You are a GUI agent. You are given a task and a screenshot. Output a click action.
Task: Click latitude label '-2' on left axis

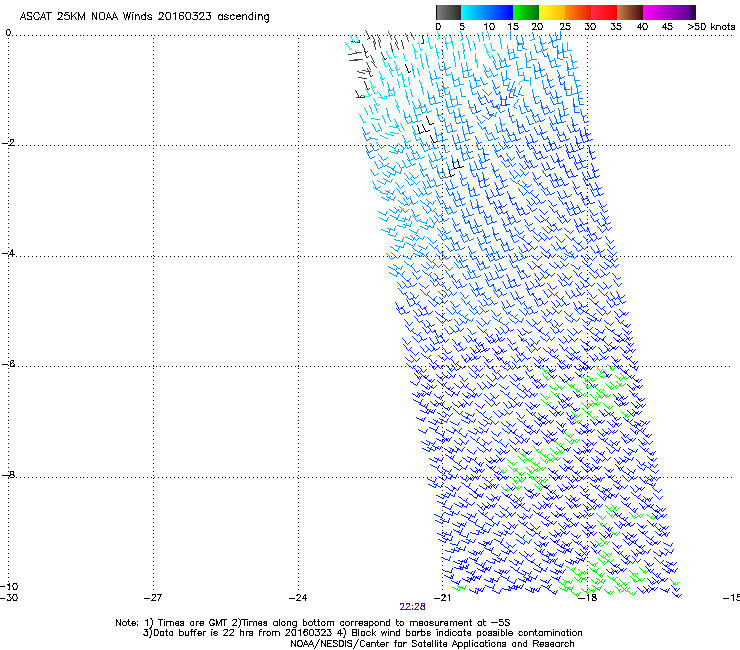tap(8, 143)
